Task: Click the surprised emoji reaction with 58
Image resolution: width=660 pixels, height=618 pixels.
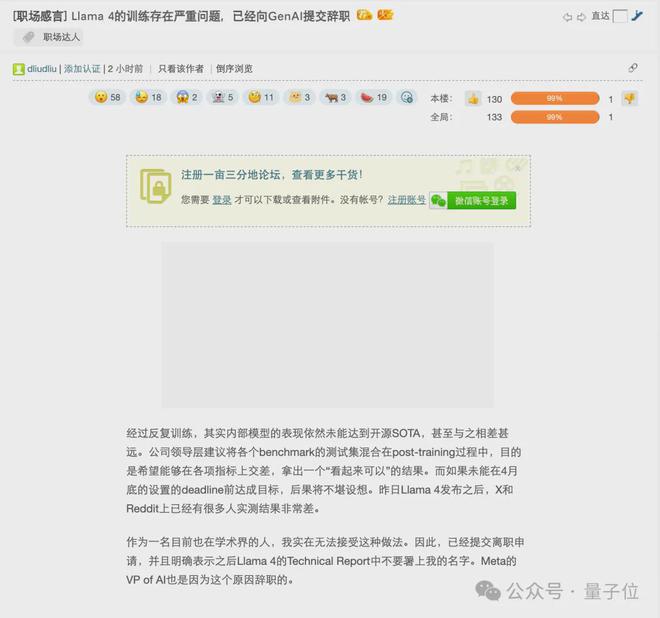Action: coord(107,97)
